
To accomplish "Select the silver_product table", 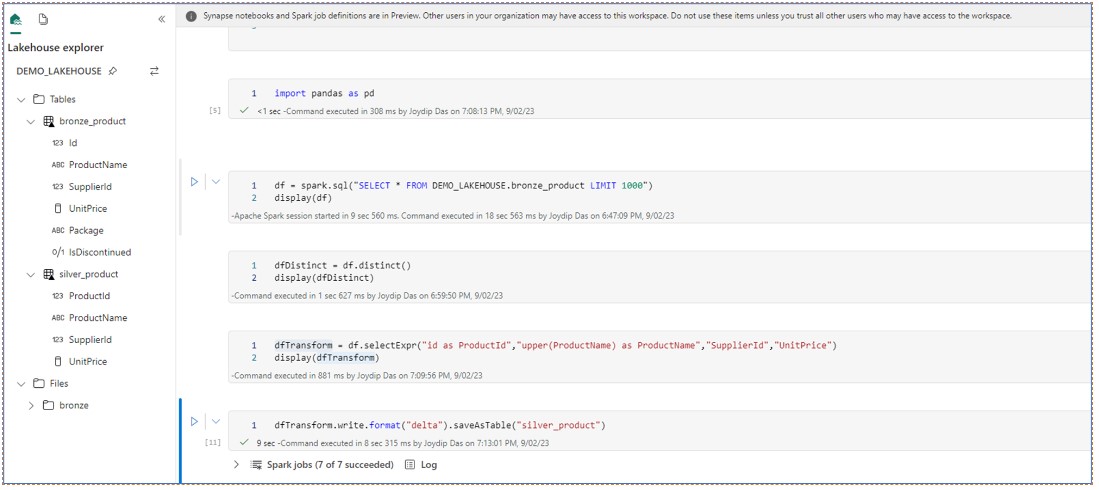I will [89, 274].
